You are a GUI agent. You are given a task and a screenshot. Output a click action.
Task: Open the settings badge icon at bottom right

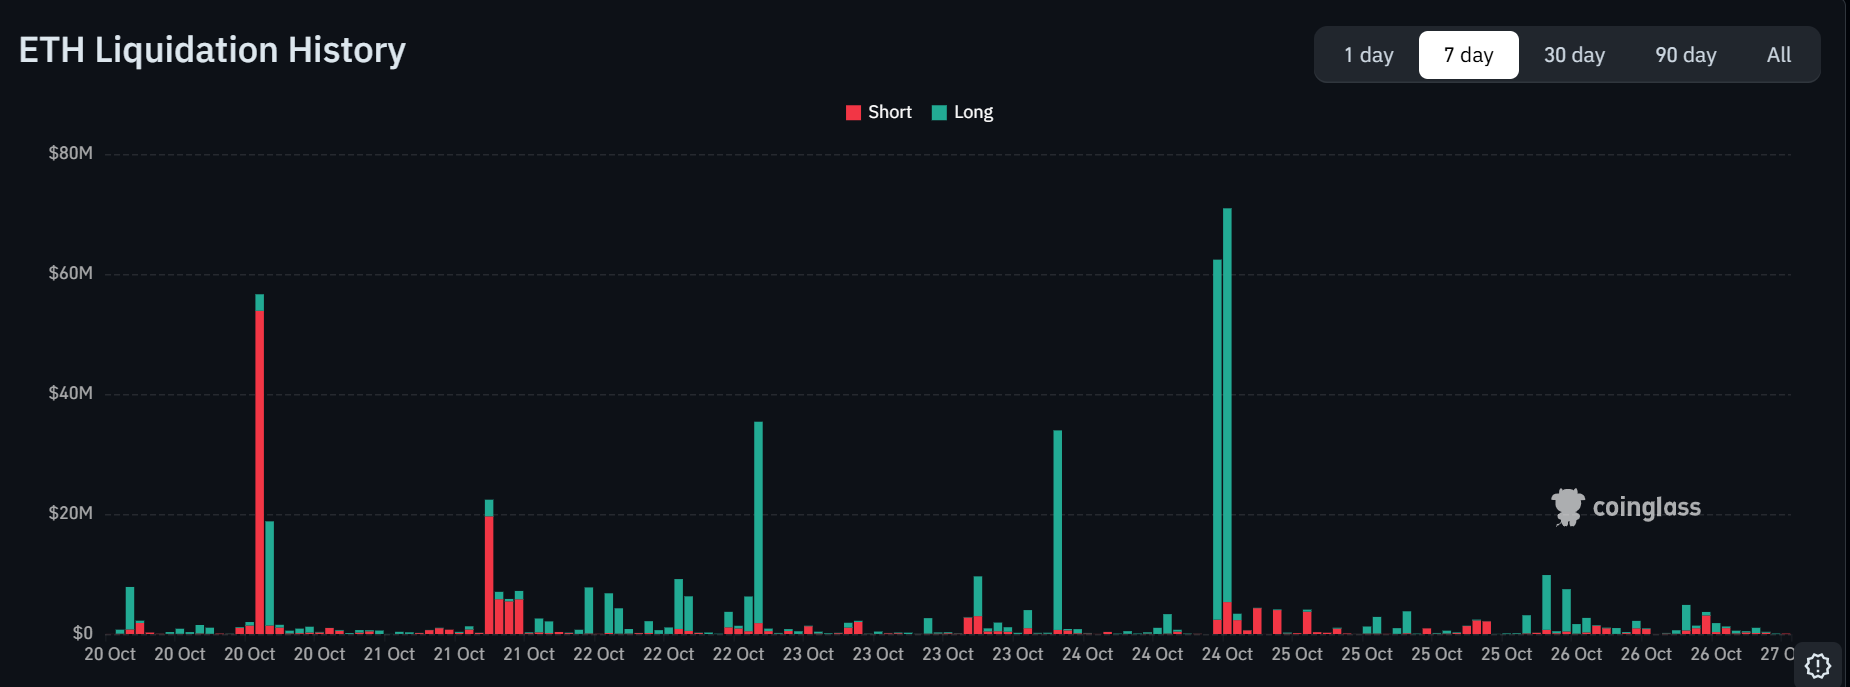[x=1818, y=665]
